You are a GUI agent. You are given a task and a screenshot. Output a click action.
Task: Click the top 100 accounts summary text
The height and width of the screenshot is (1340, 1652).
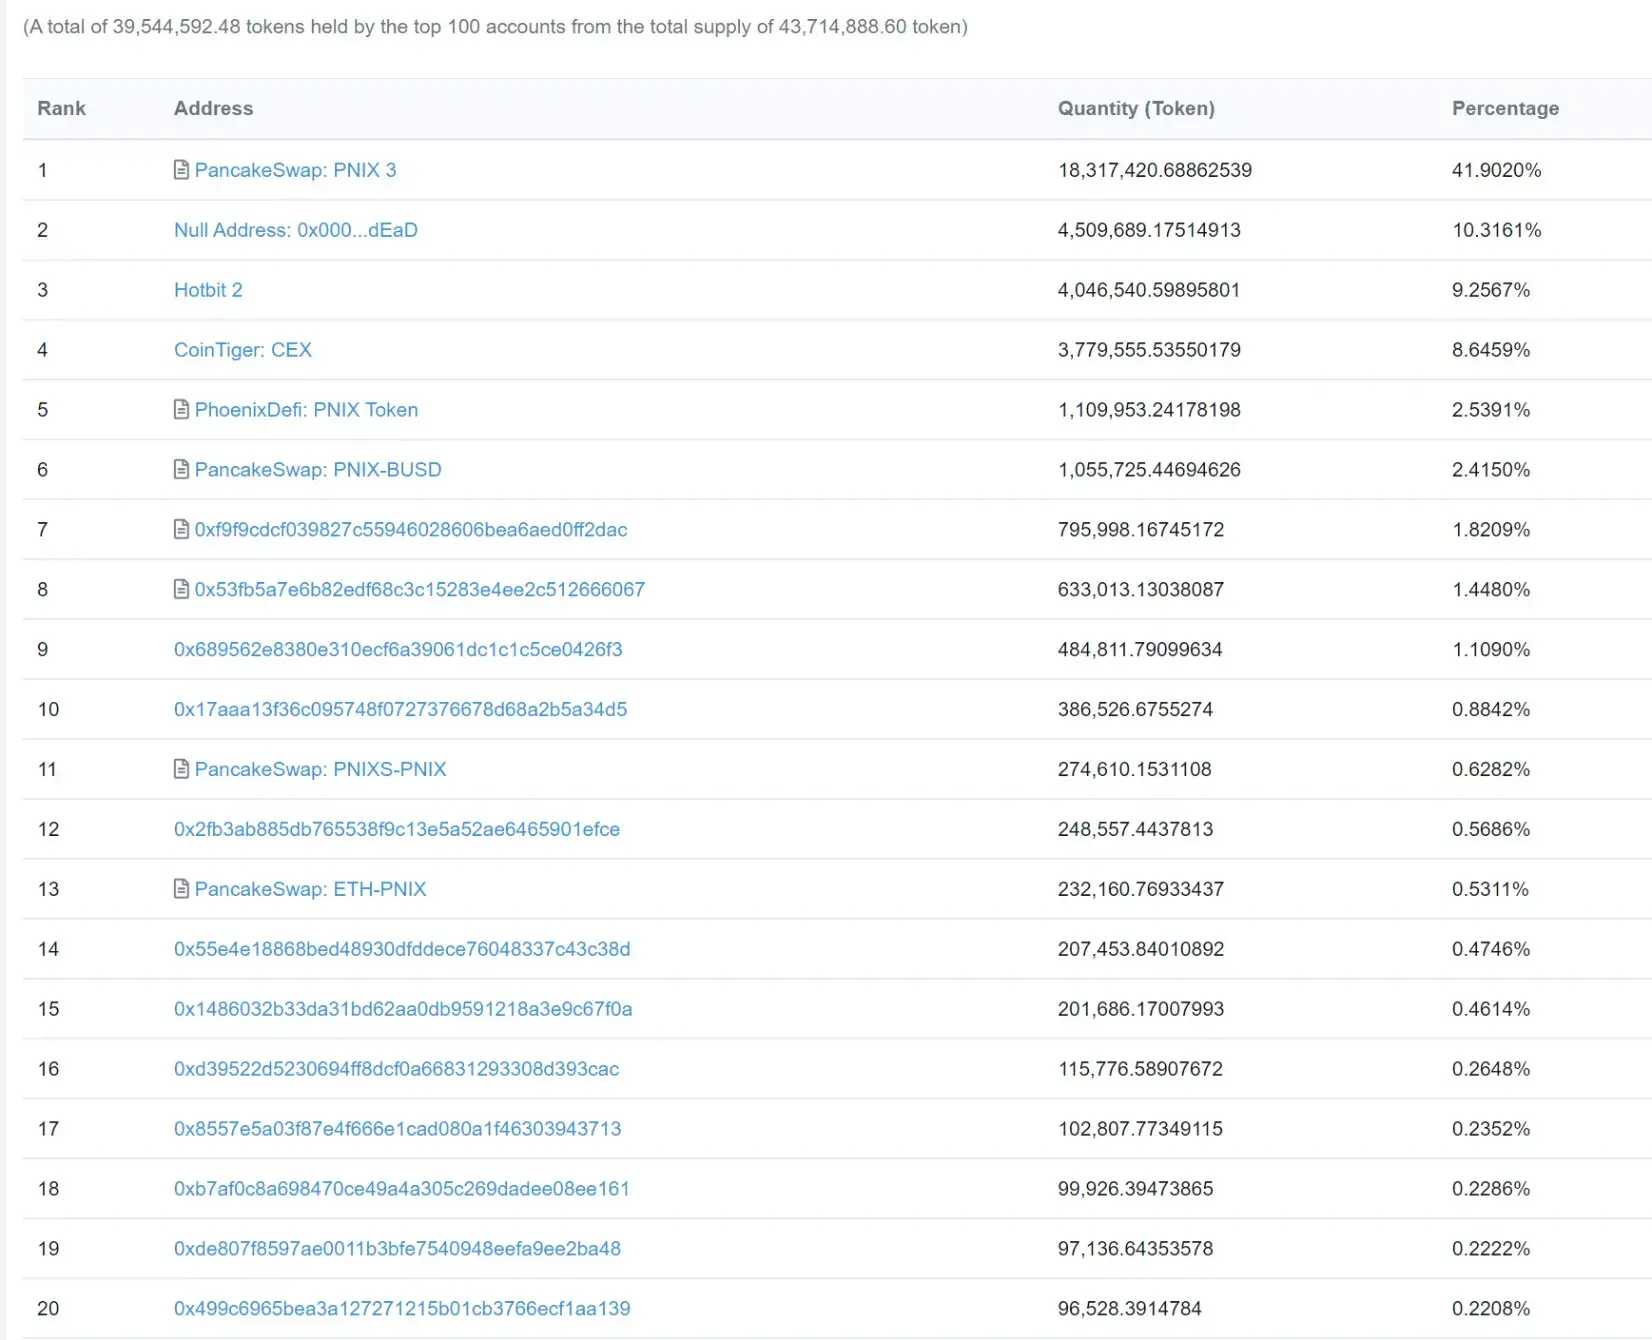495,27
